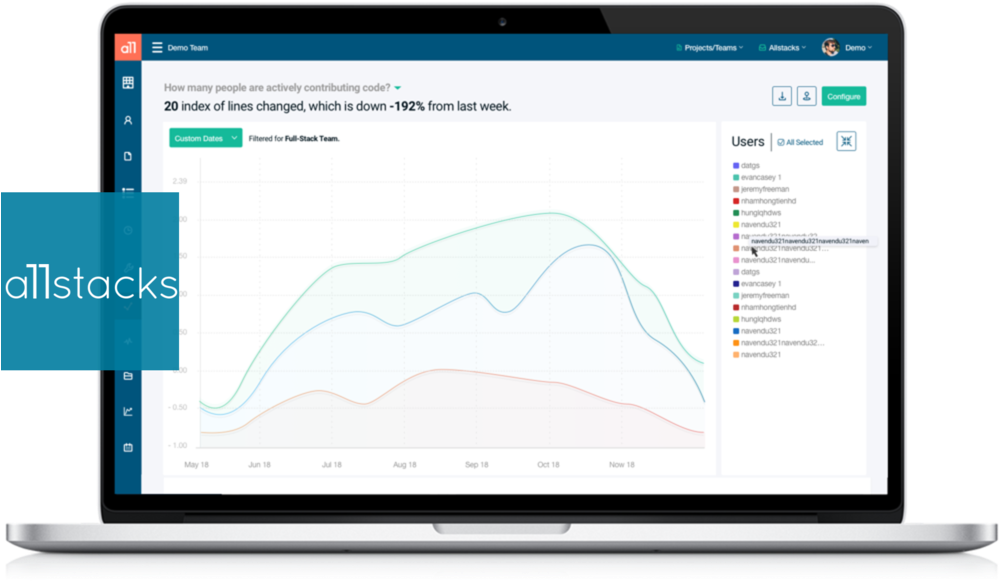
Task: Open the Allstacks dropdown in header
Action: pos(782,48)
